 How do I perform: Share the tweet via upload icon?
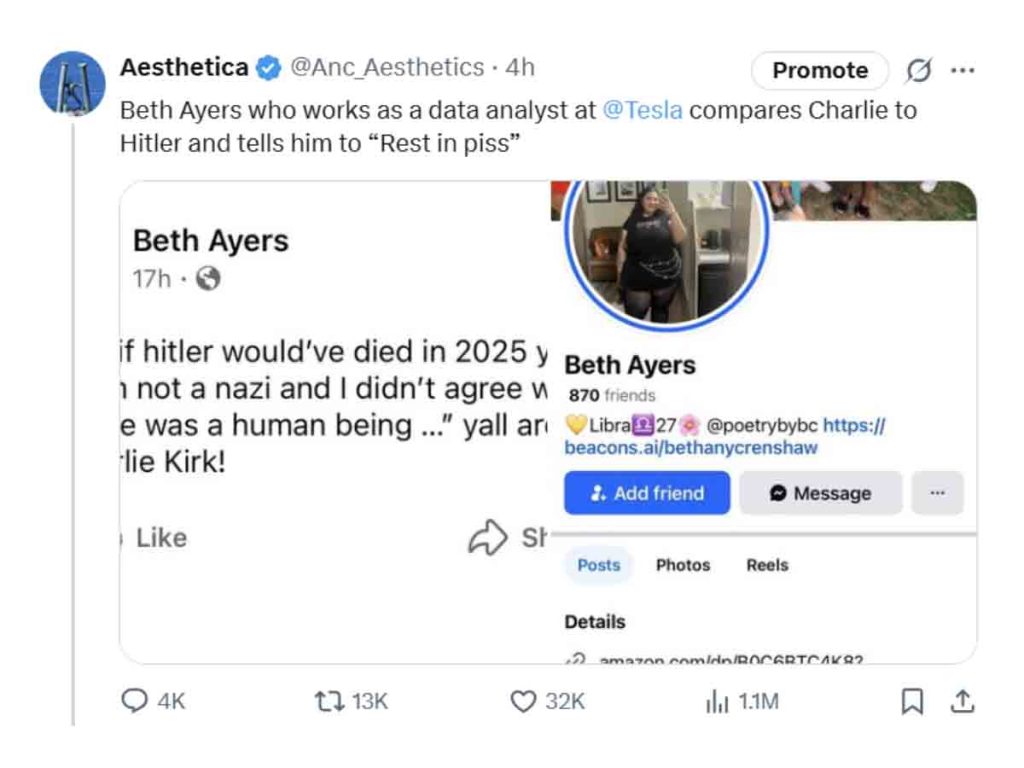tap(962, 702)
